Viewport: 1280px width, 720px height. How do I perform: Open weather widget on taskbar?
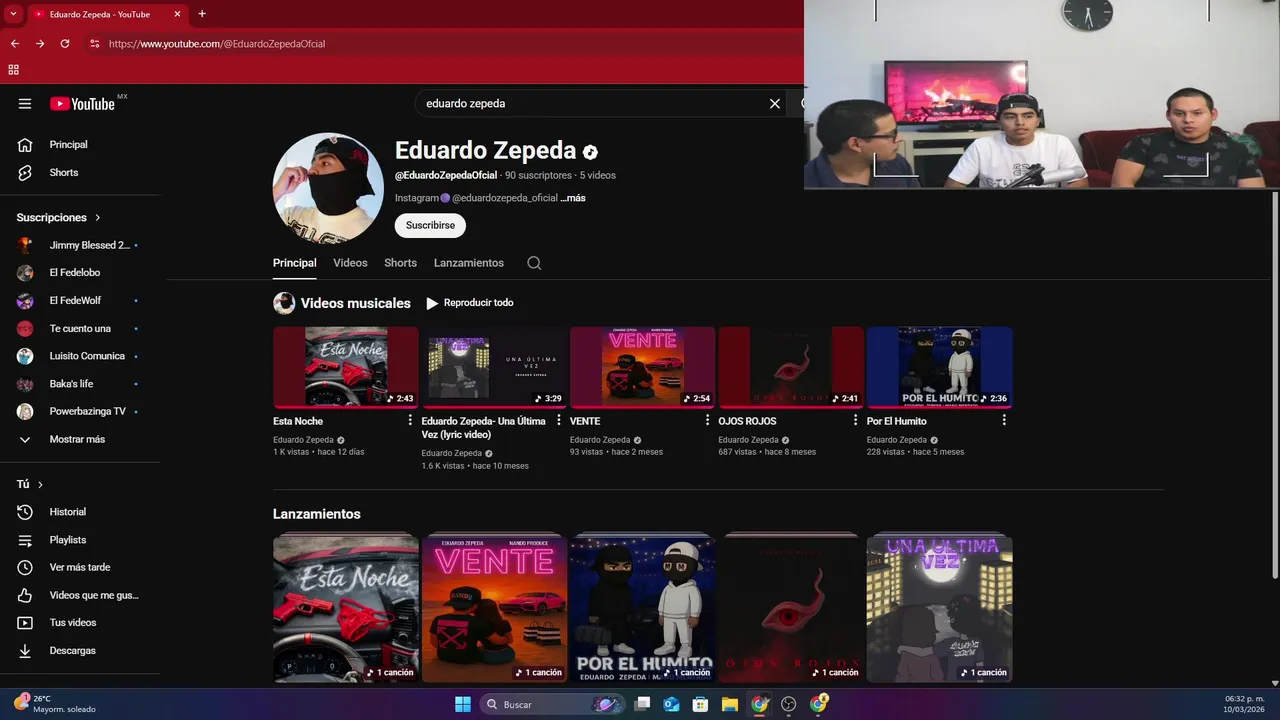[x=55, y=704]
